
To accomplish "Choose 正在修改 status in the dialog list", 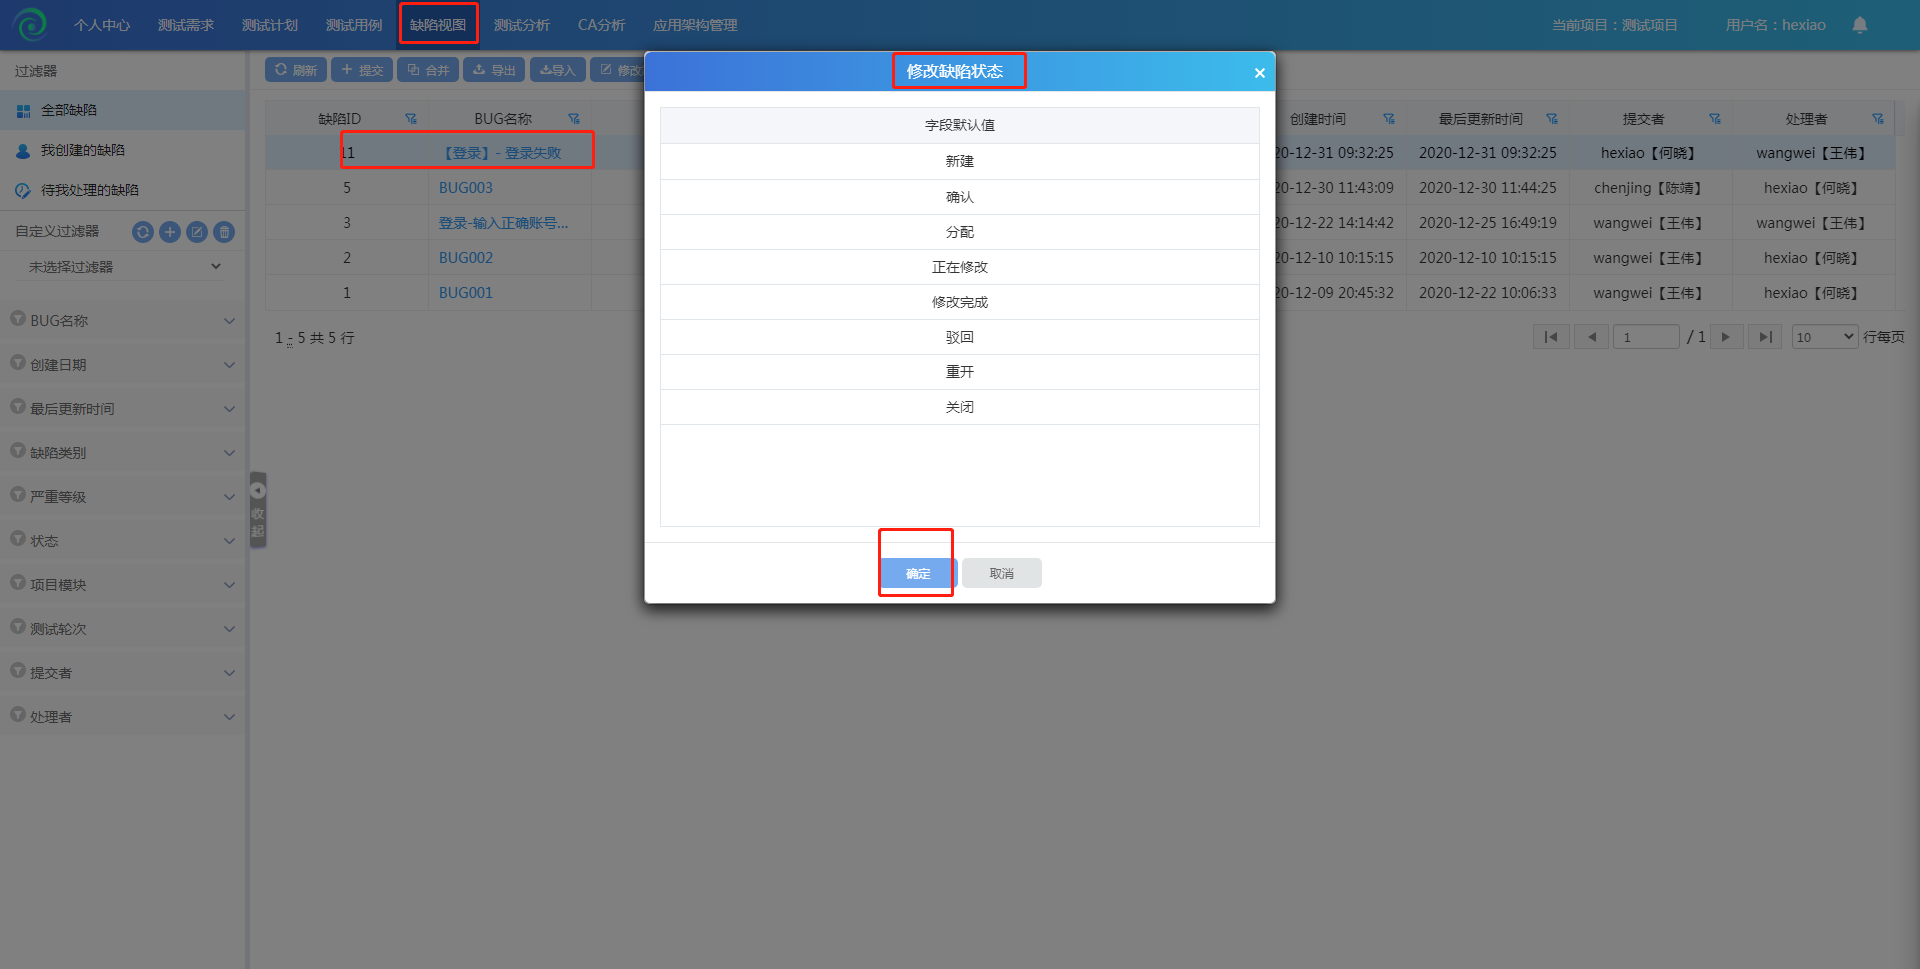I will coord(960,267).
